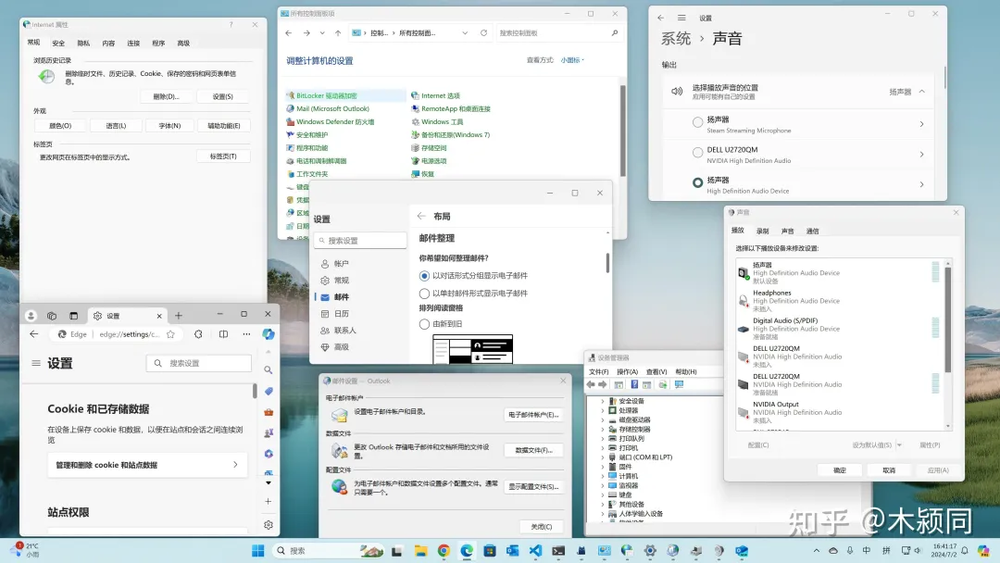Viewport: 1000px width, 563px height.
Task: Click the favorite star icon in Edge address bar
Action: (171, 334)
